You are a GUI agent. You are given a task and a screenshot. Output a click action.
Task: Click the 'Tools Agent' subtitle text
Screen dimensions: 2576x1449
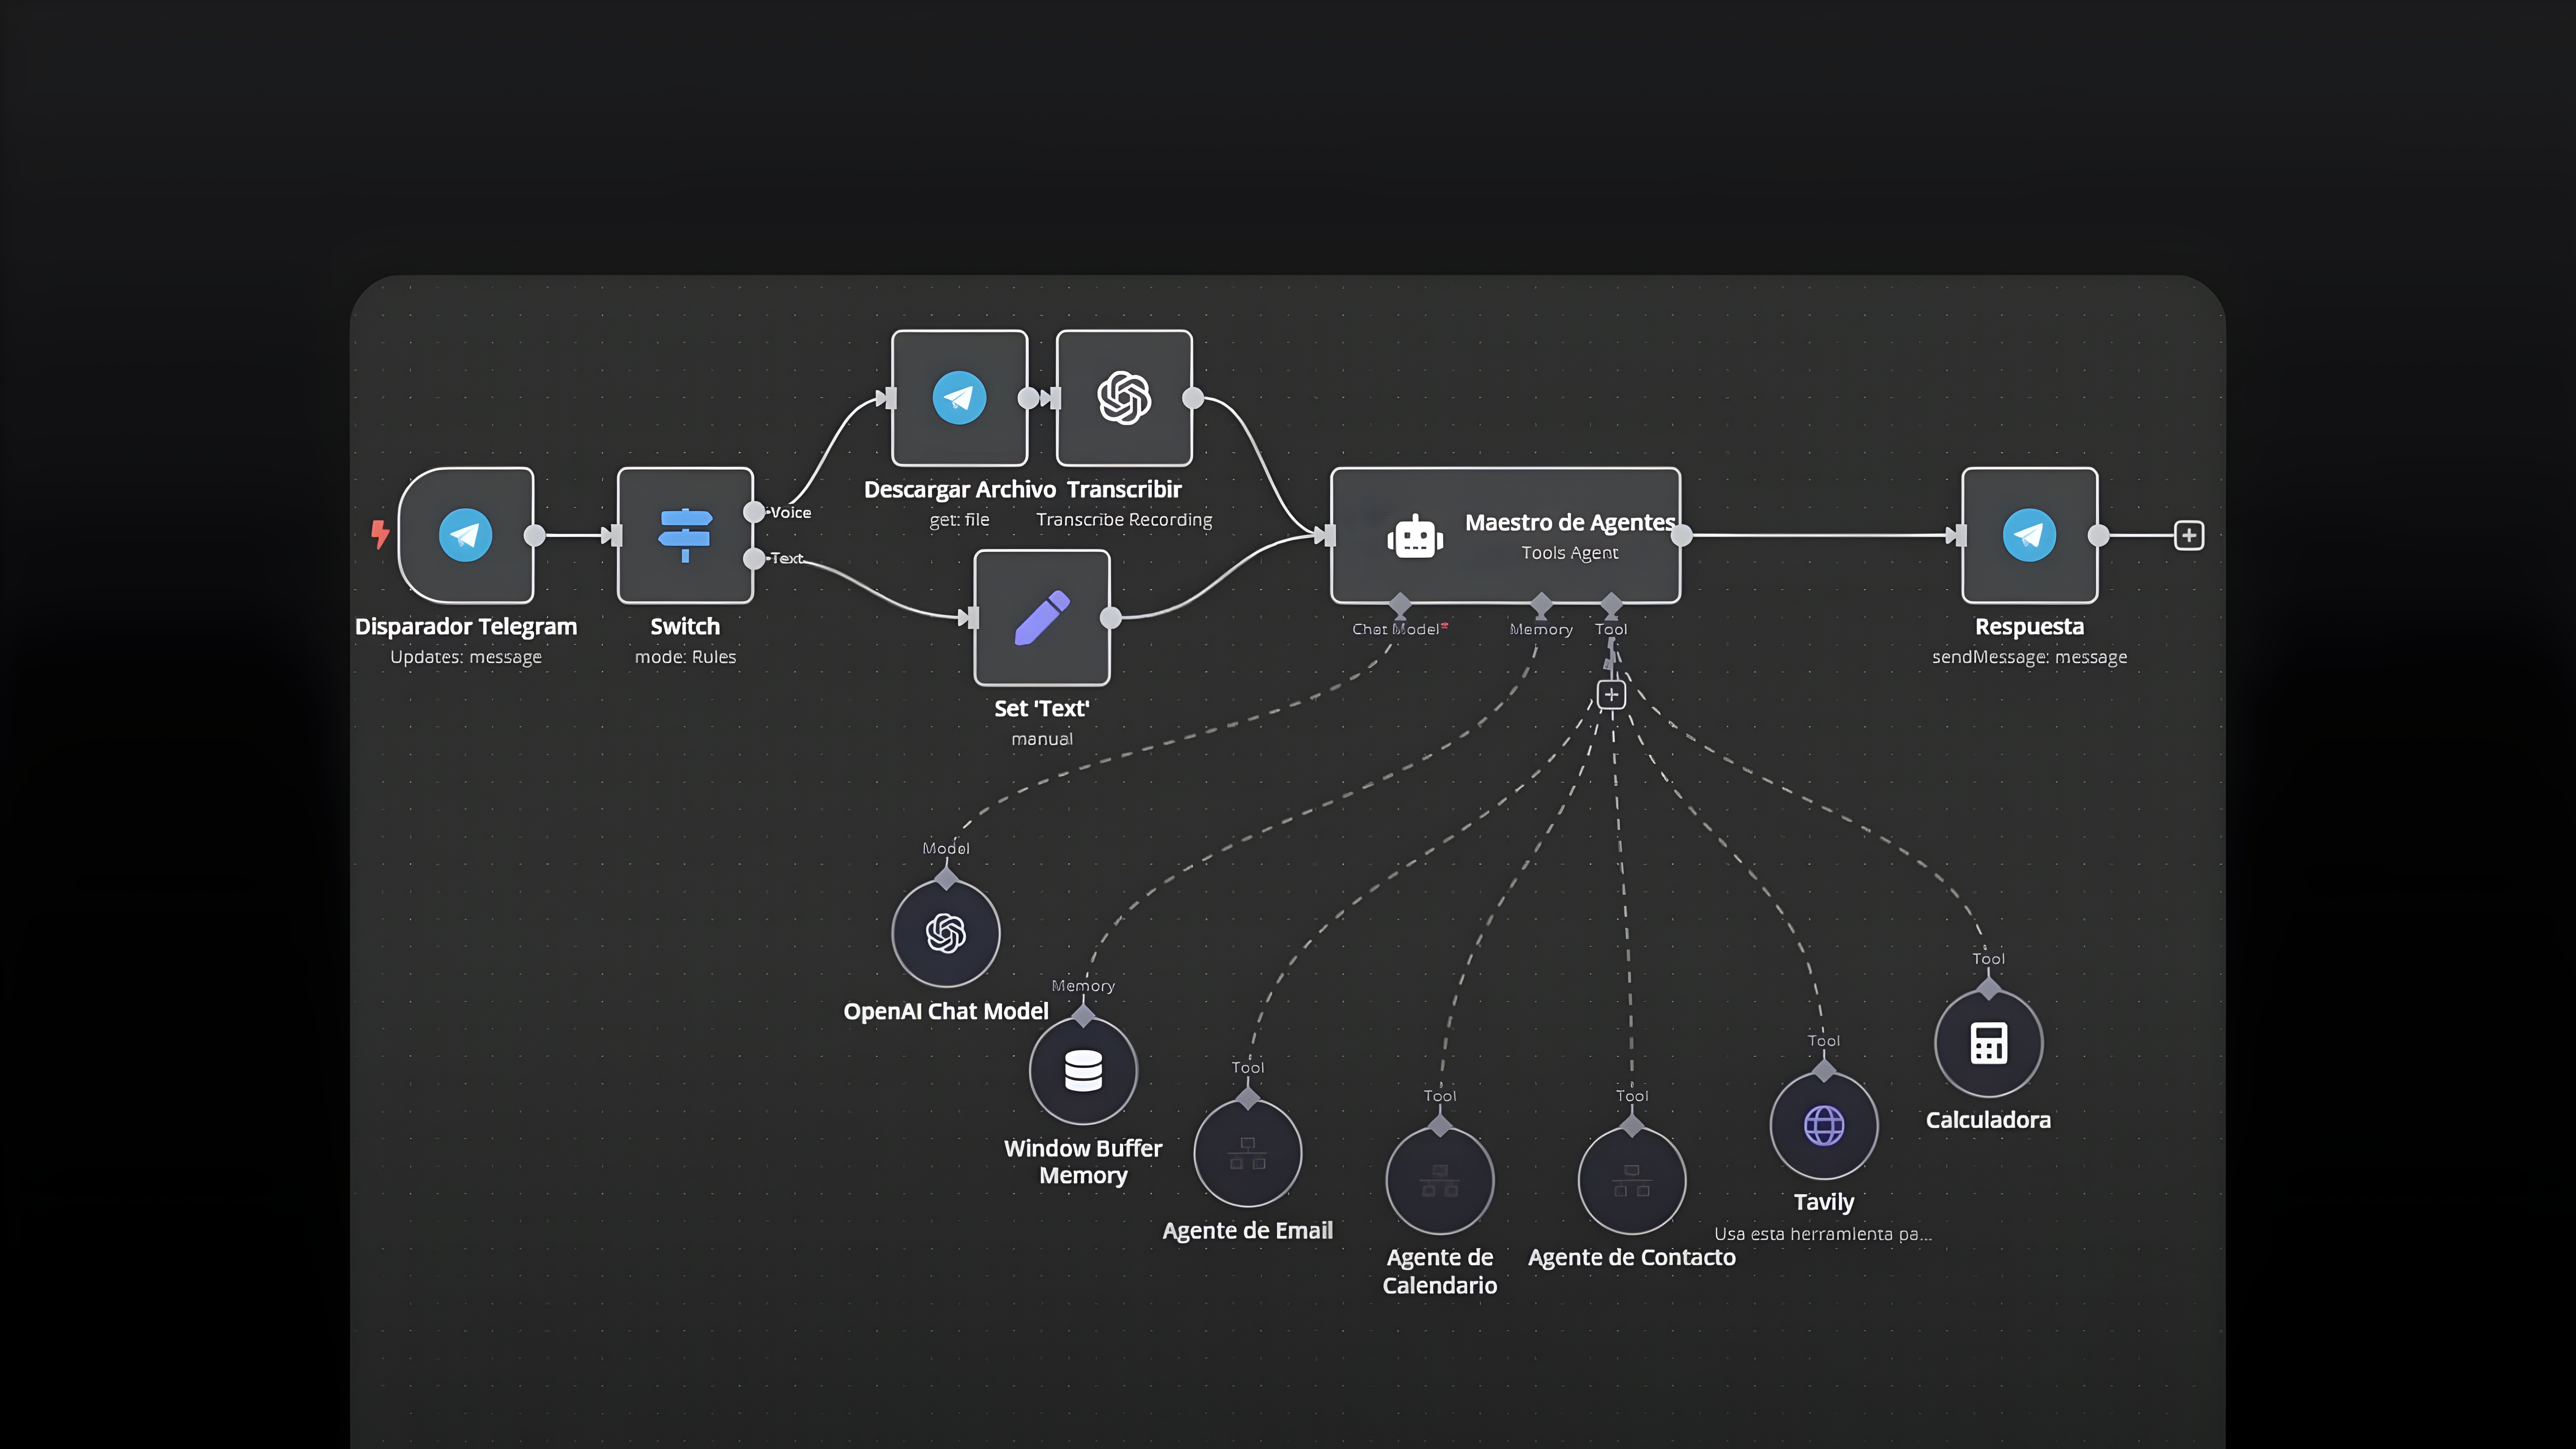tap(1570, 553)
